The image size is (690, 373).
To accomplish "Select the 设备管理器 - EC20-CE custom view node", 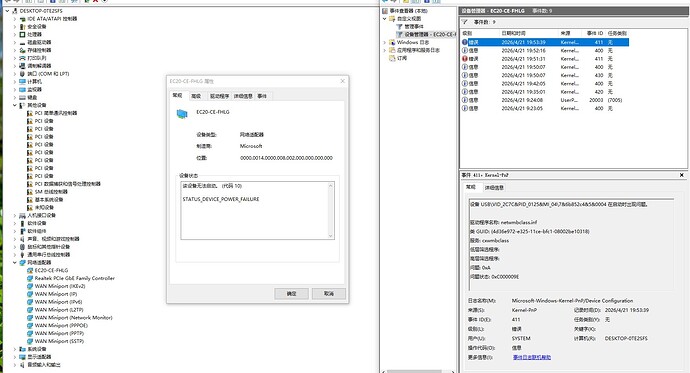I will (x=426, y=34).
